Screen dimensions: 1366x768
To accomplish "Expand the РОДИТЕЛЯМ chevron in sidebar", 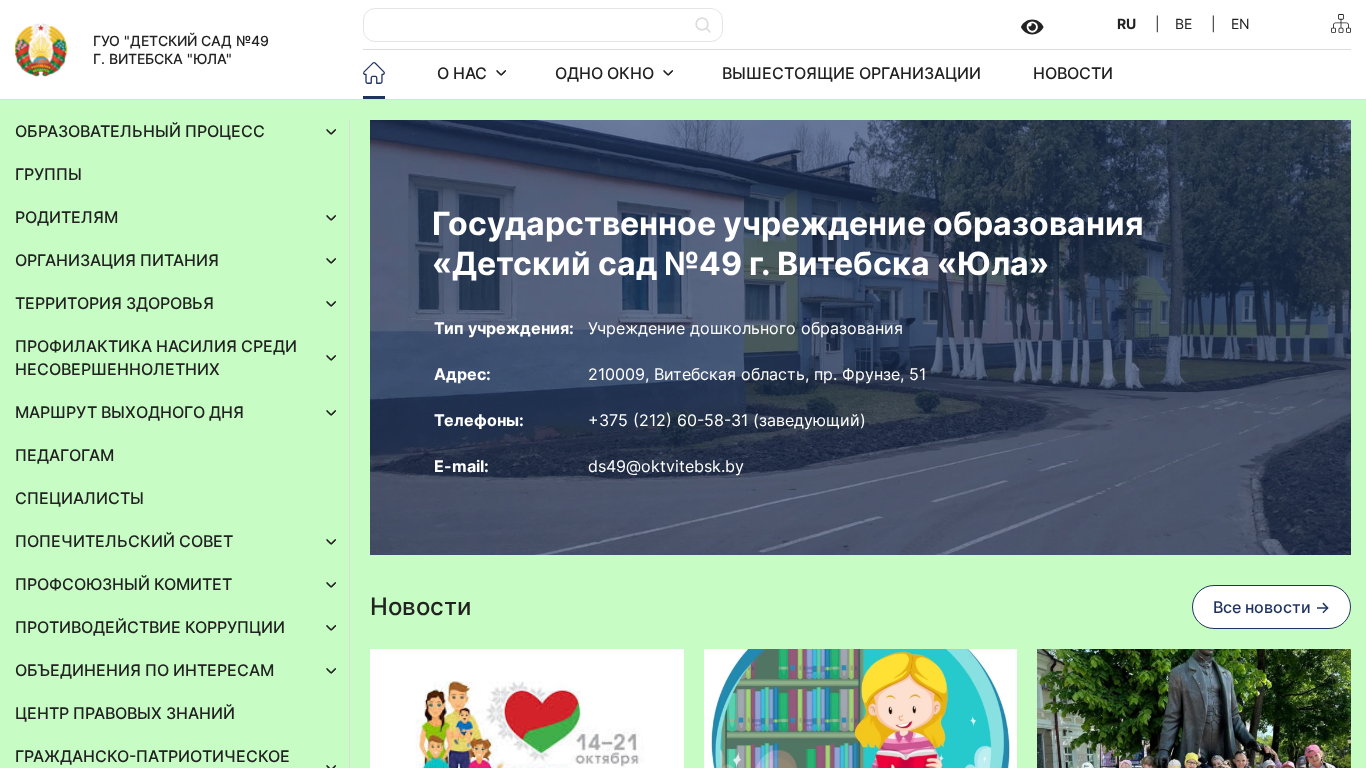I will pos(331,218).
